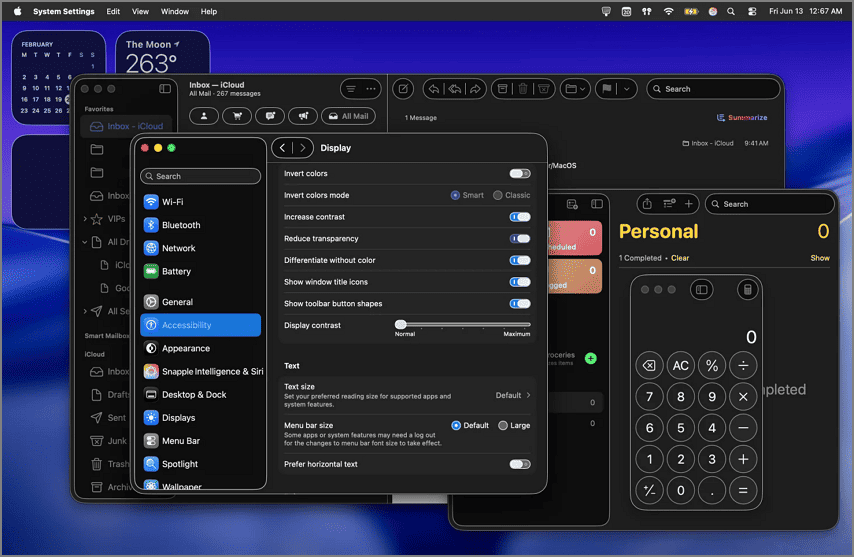
Task: Toggle the Reduce transparency switch
Action: [520, 238]
